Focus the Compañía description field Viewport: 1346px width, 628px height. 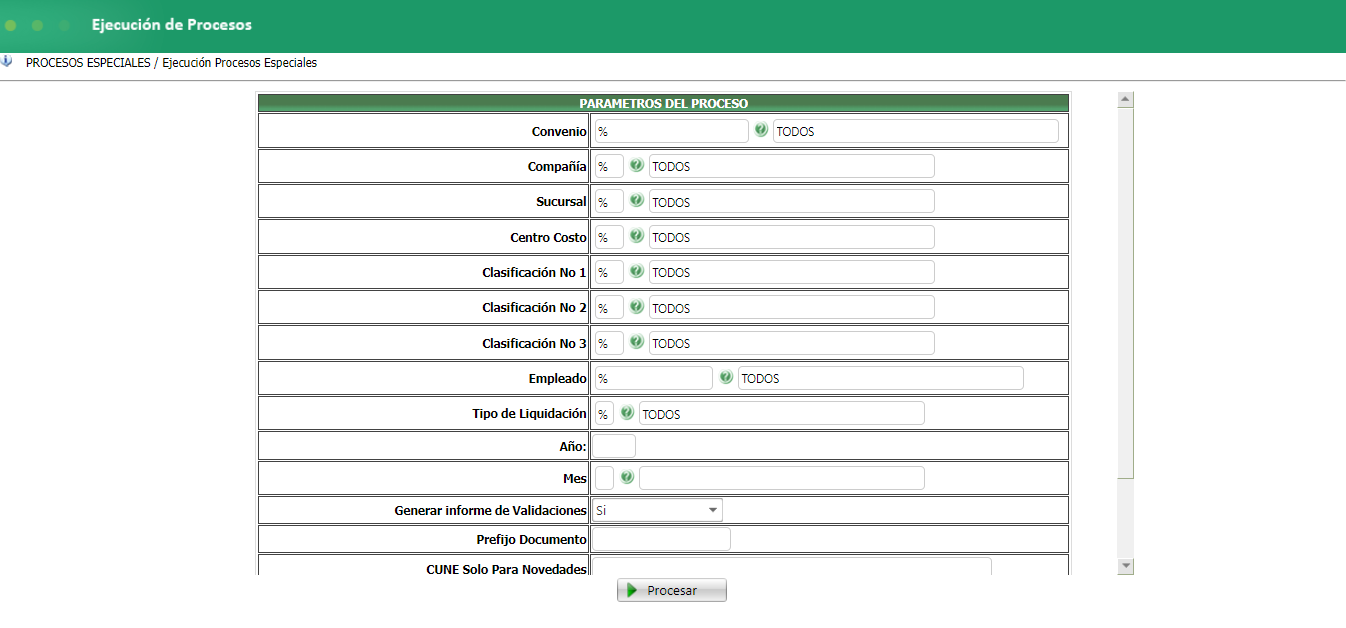(792, 166)
